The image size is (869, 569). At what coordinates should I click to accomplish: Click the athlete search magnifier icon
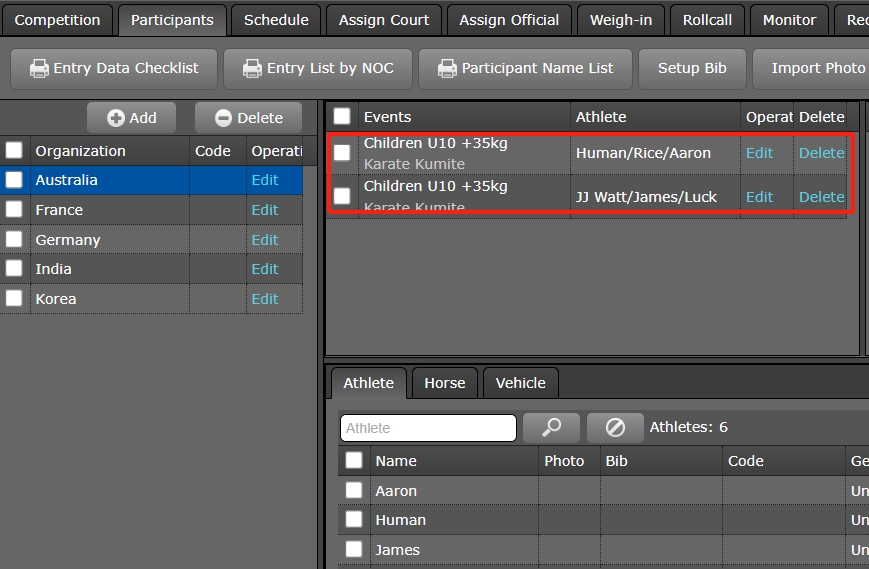pos(551,428)
